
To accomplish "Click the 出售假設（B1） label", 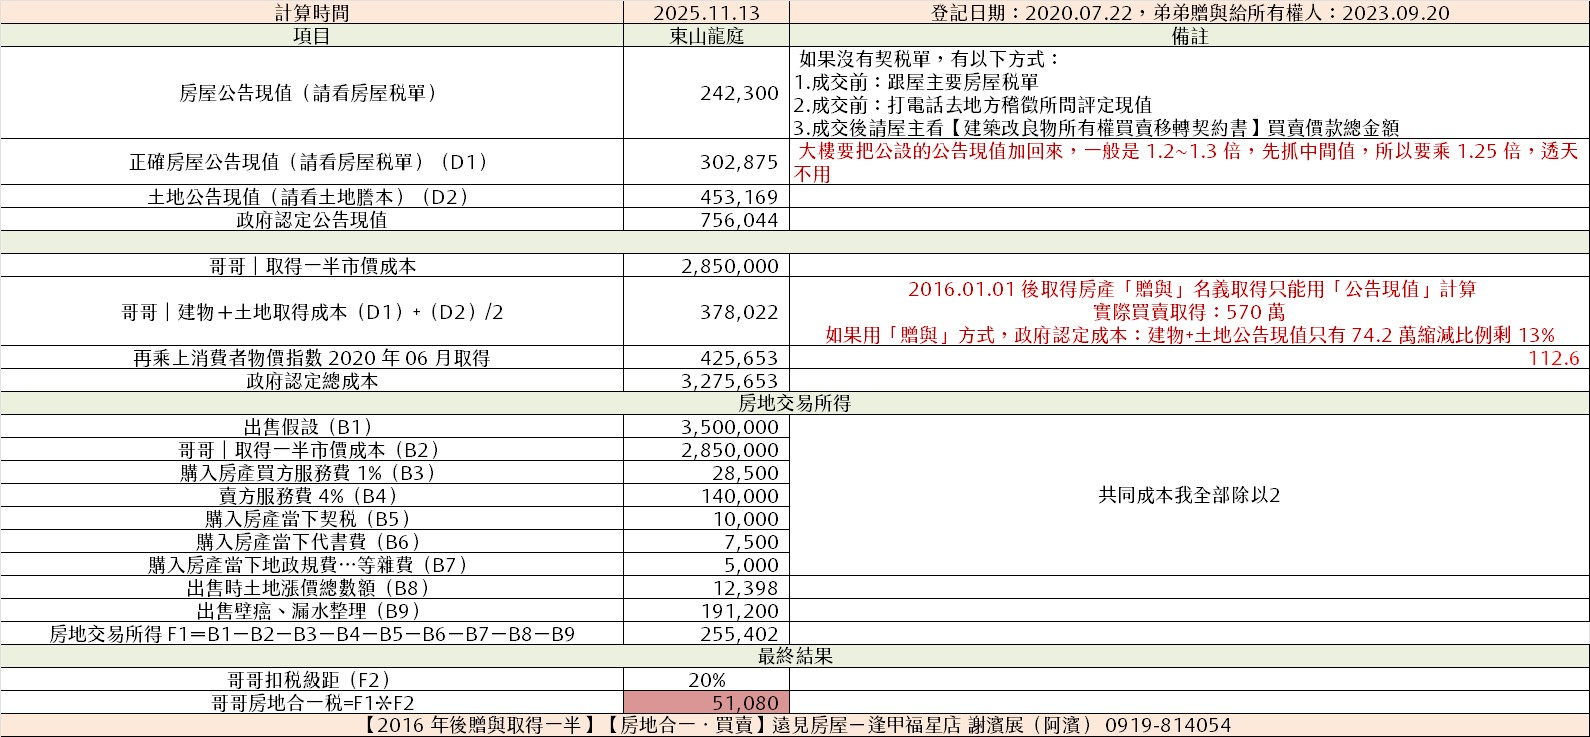I will pos(308,427).
